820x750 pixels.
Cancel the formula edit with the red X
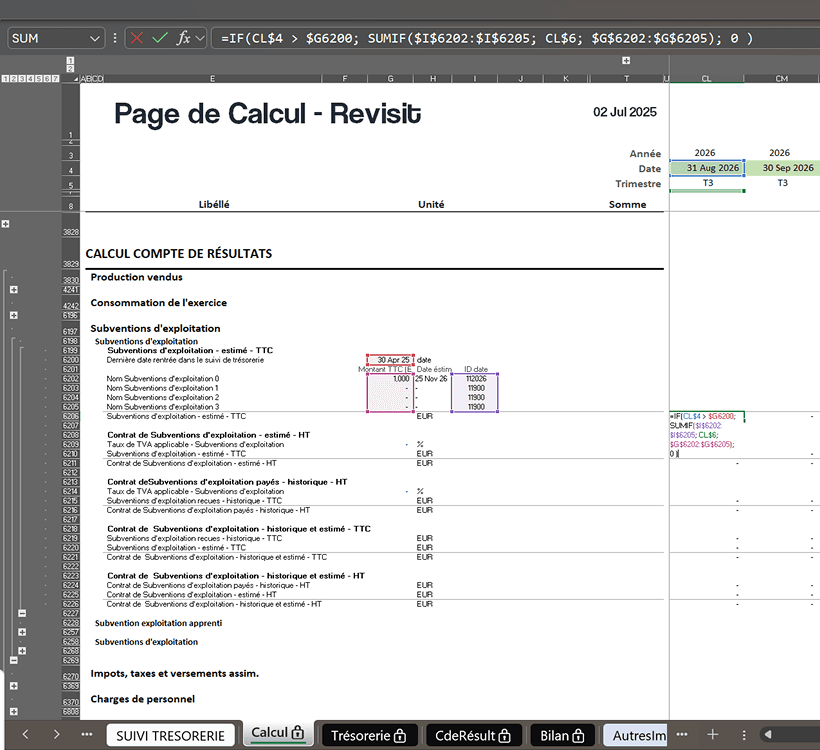point(136,38)
